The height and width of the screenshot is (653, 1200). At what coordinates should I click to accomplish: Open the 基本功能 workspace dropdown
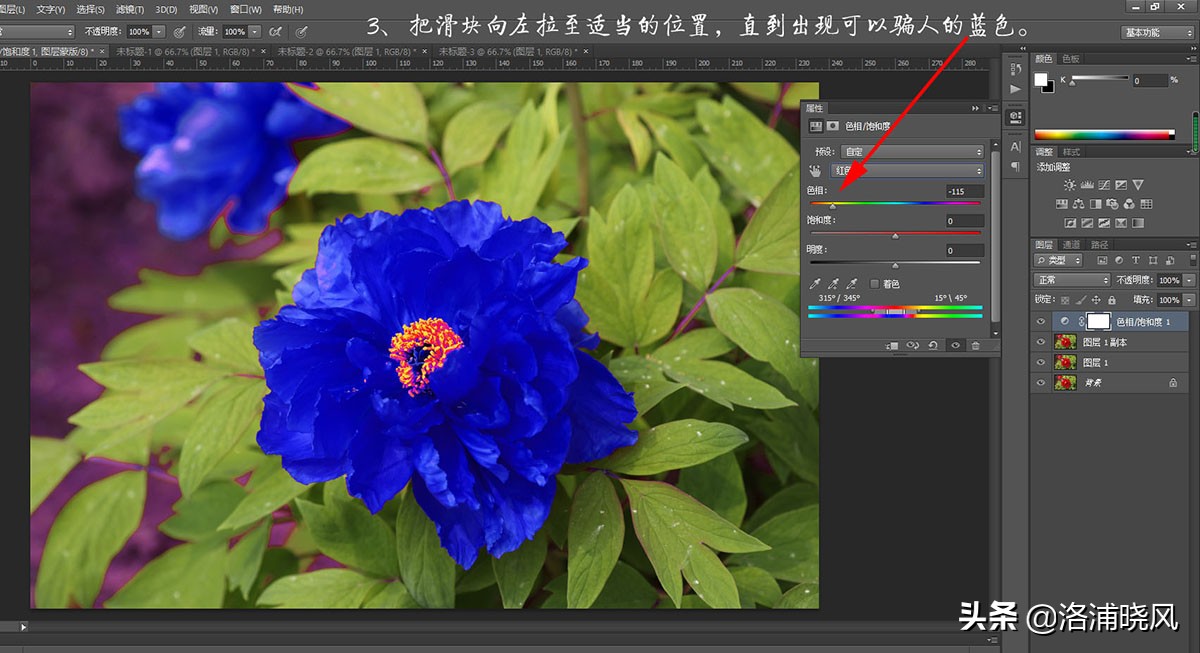[1157, 32]
